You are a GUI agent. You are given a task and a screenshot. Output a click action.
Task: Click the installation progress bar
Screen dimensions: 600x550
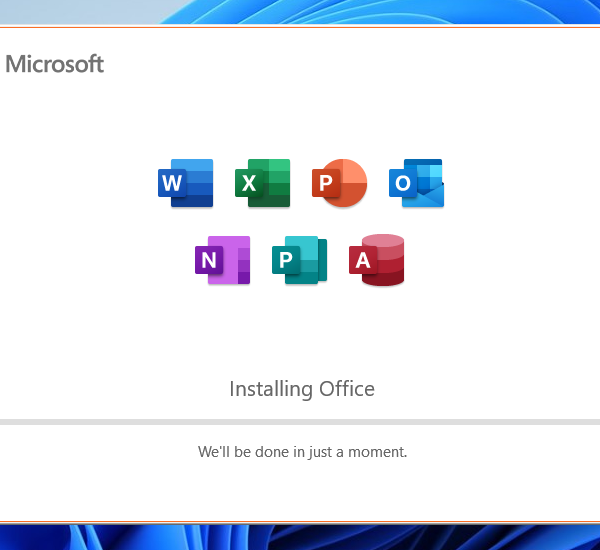tap(300, 422)
